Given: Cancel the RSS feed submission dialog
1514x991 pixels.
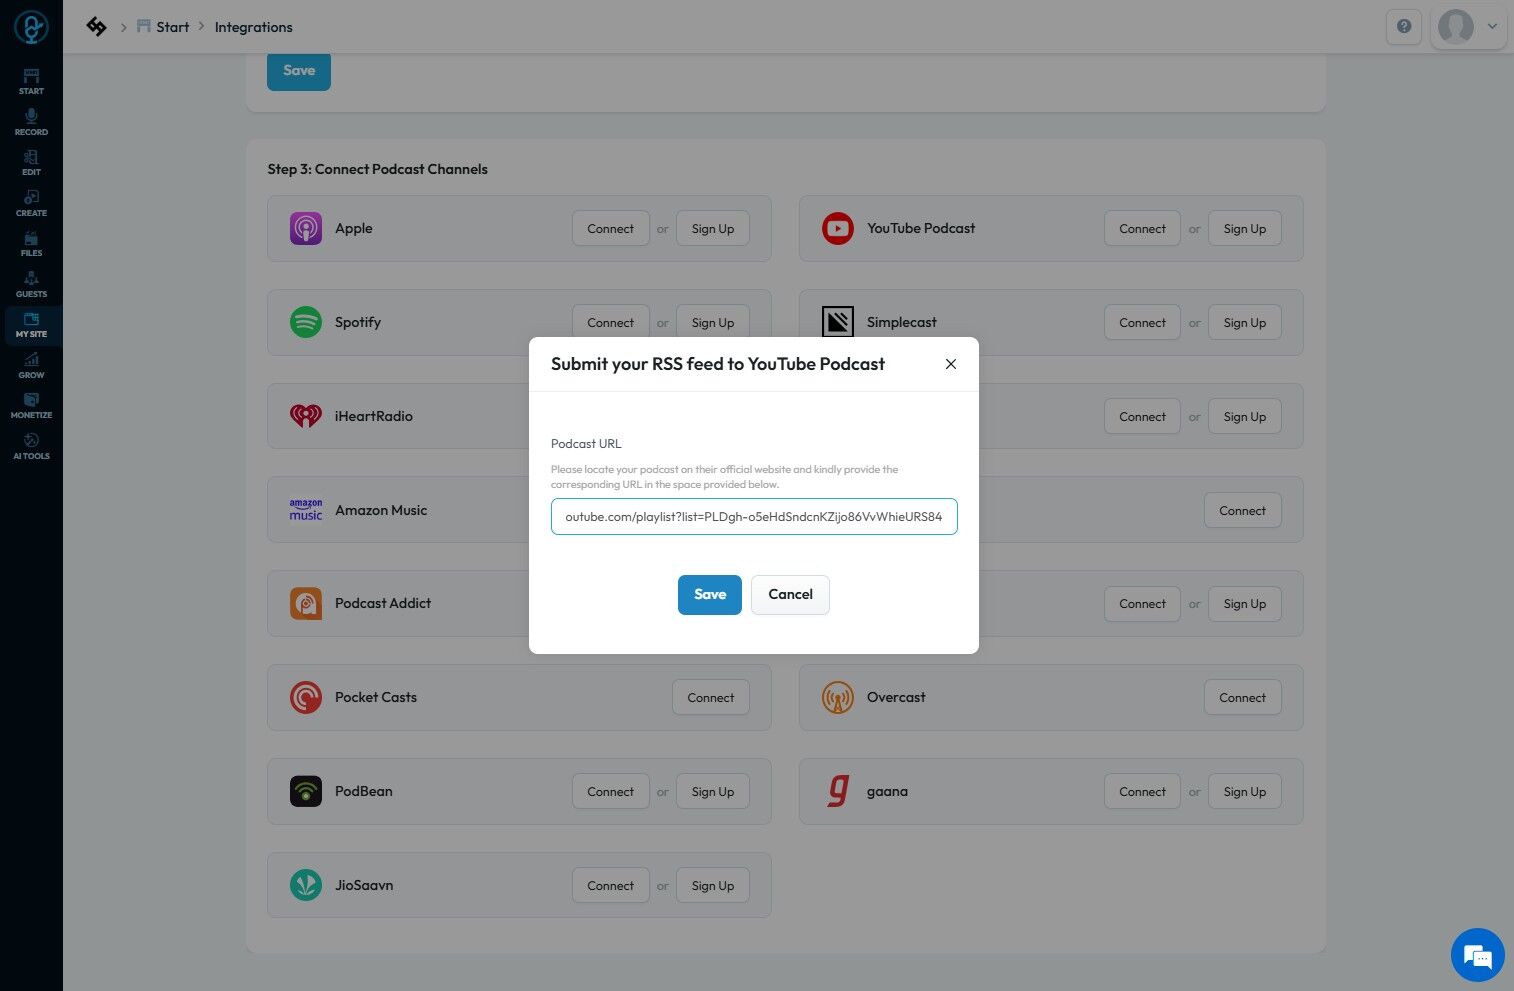Looking at the screenshot, I should [x=790, y=595].
